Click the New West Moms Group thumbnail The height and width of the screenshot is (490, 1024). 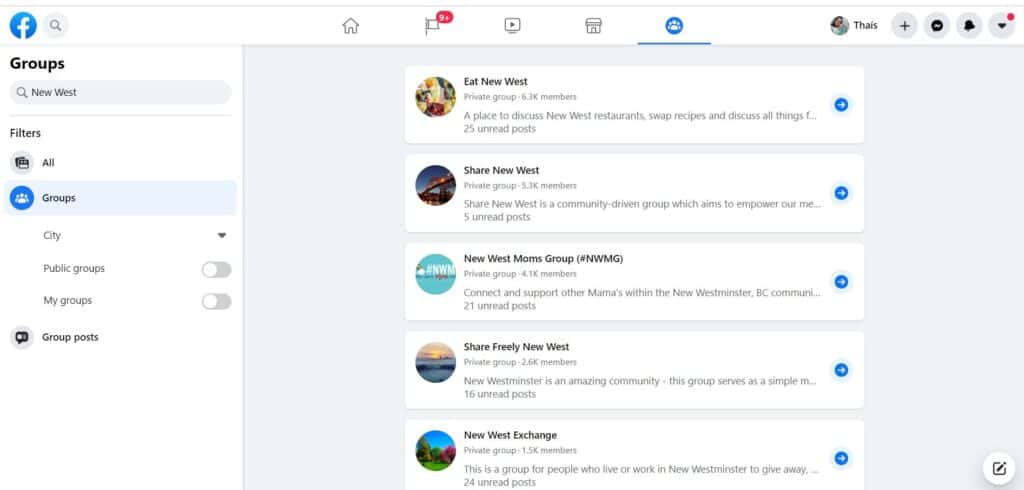point(436,274)
